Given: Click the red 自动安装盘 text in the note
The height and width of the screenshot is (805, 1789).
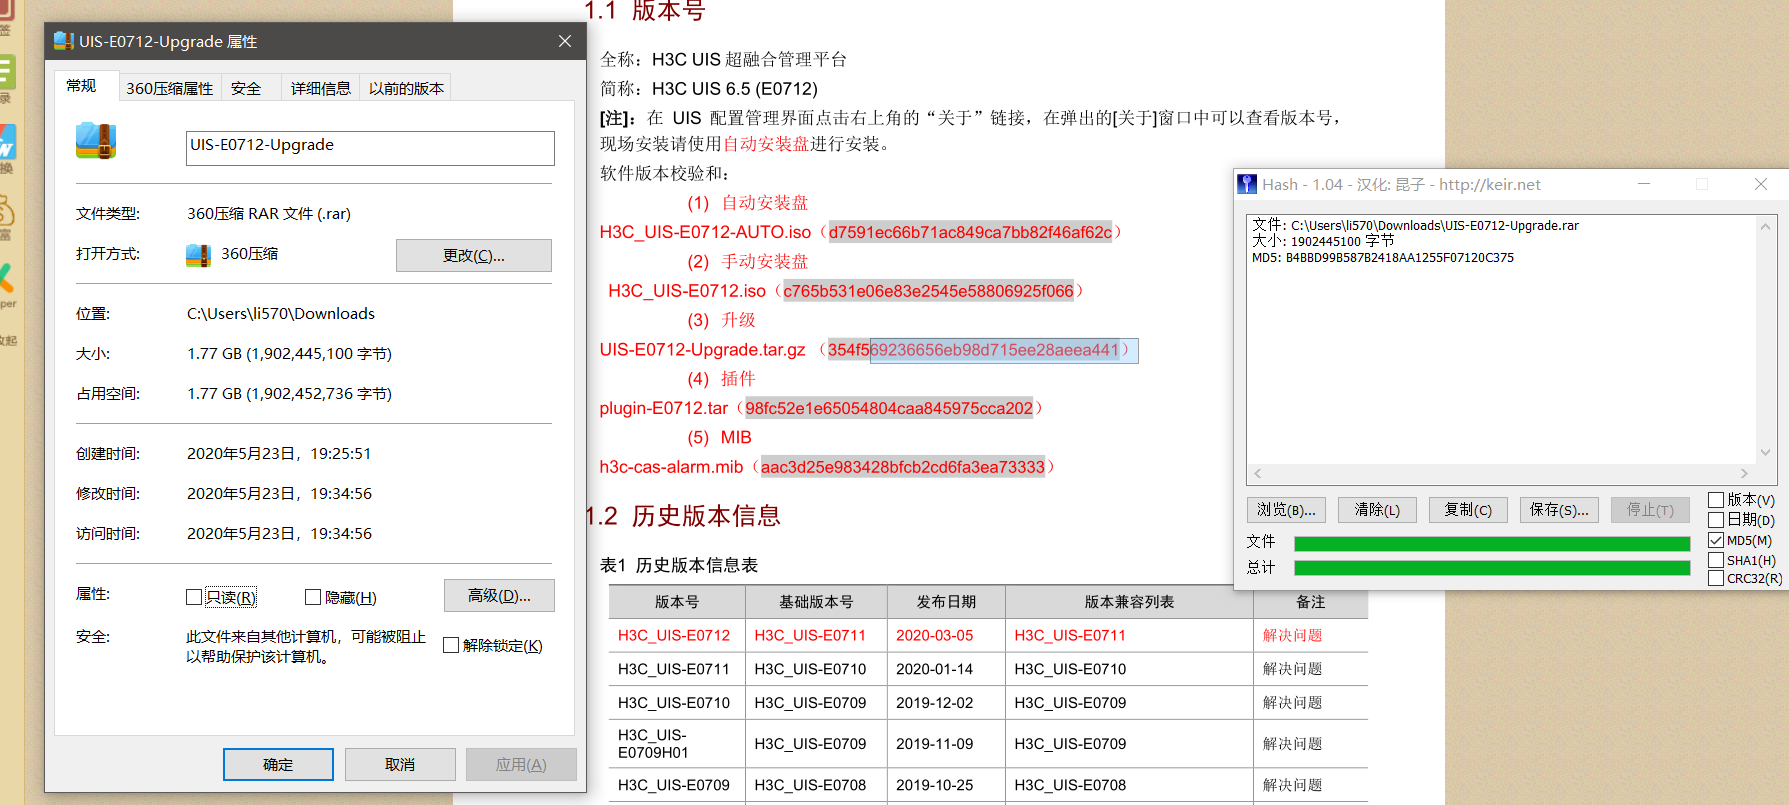Looking at the screenshot, I should [766, 144].
